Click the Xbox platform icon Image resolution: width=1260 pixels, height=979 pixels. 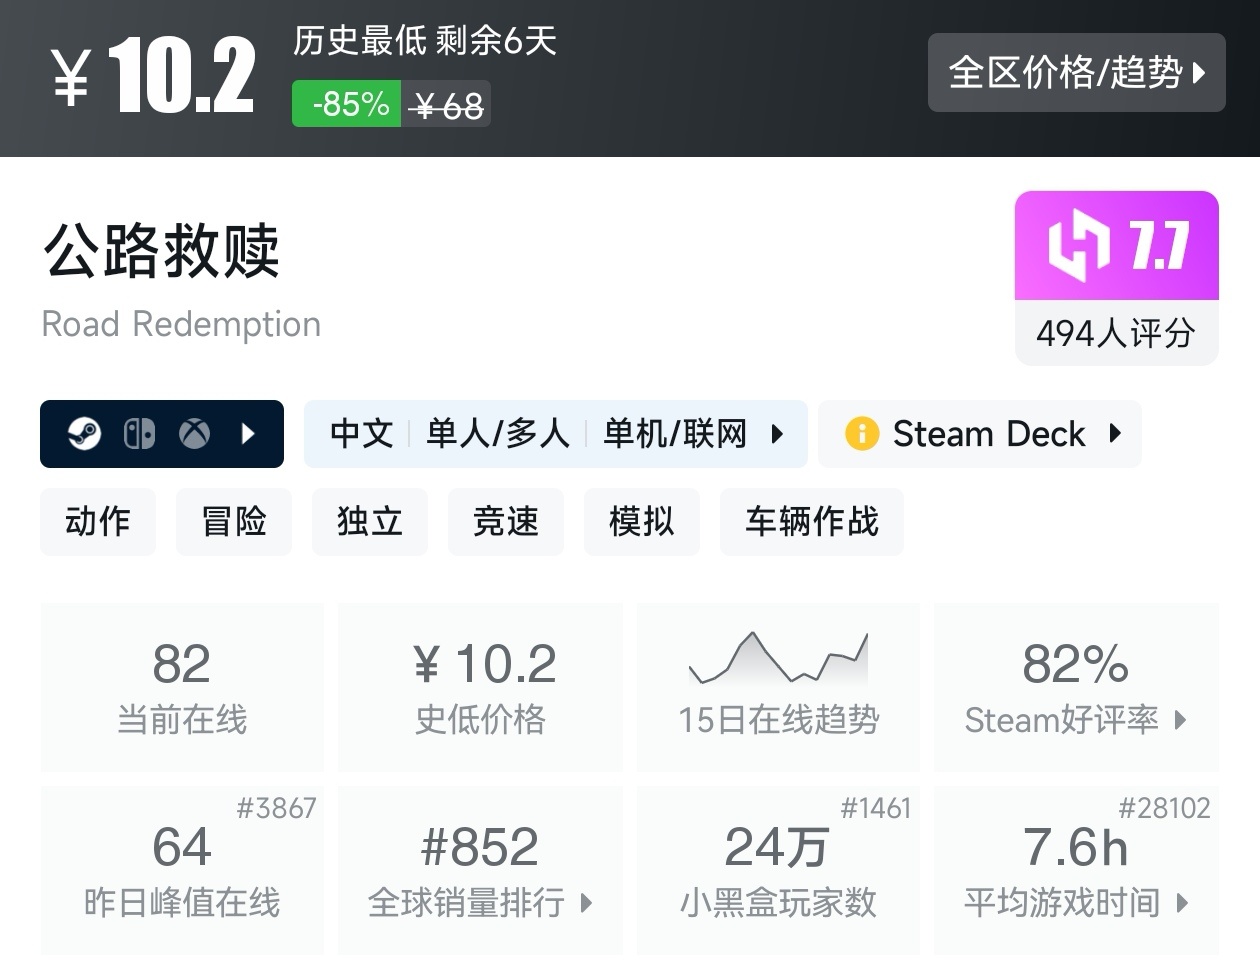[194, 434]
